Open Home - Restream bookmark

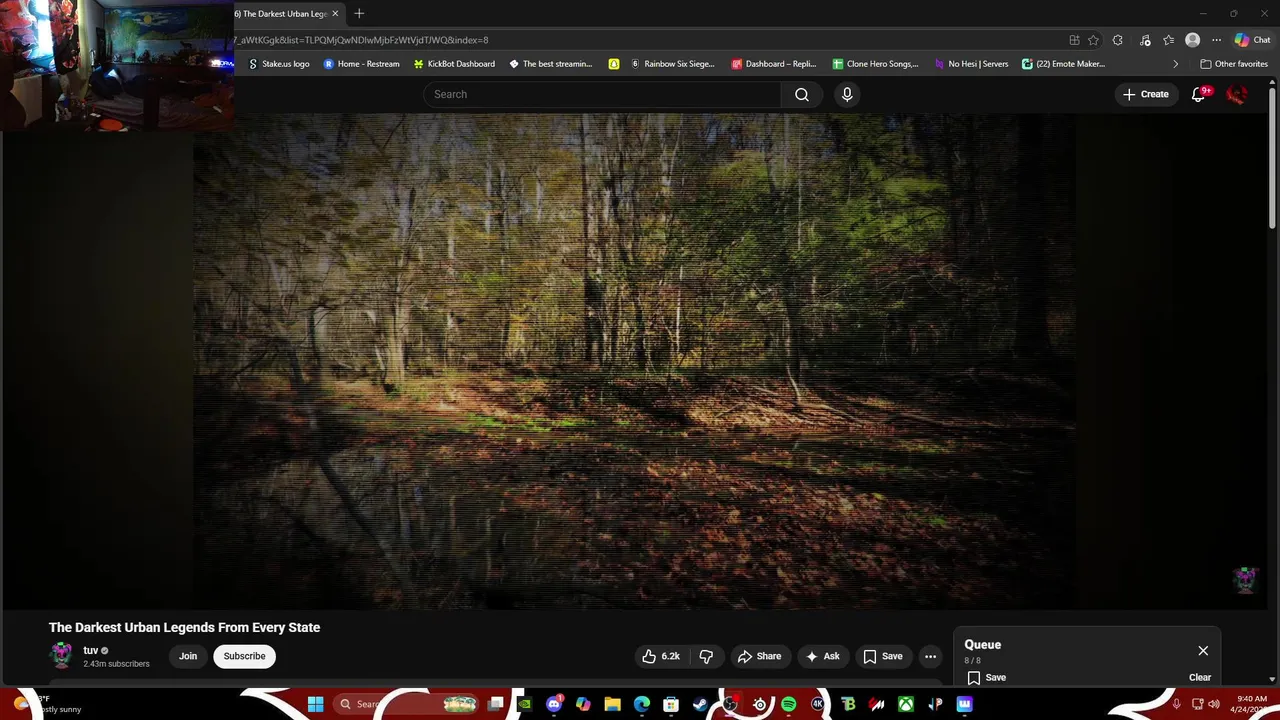(361, 64)
